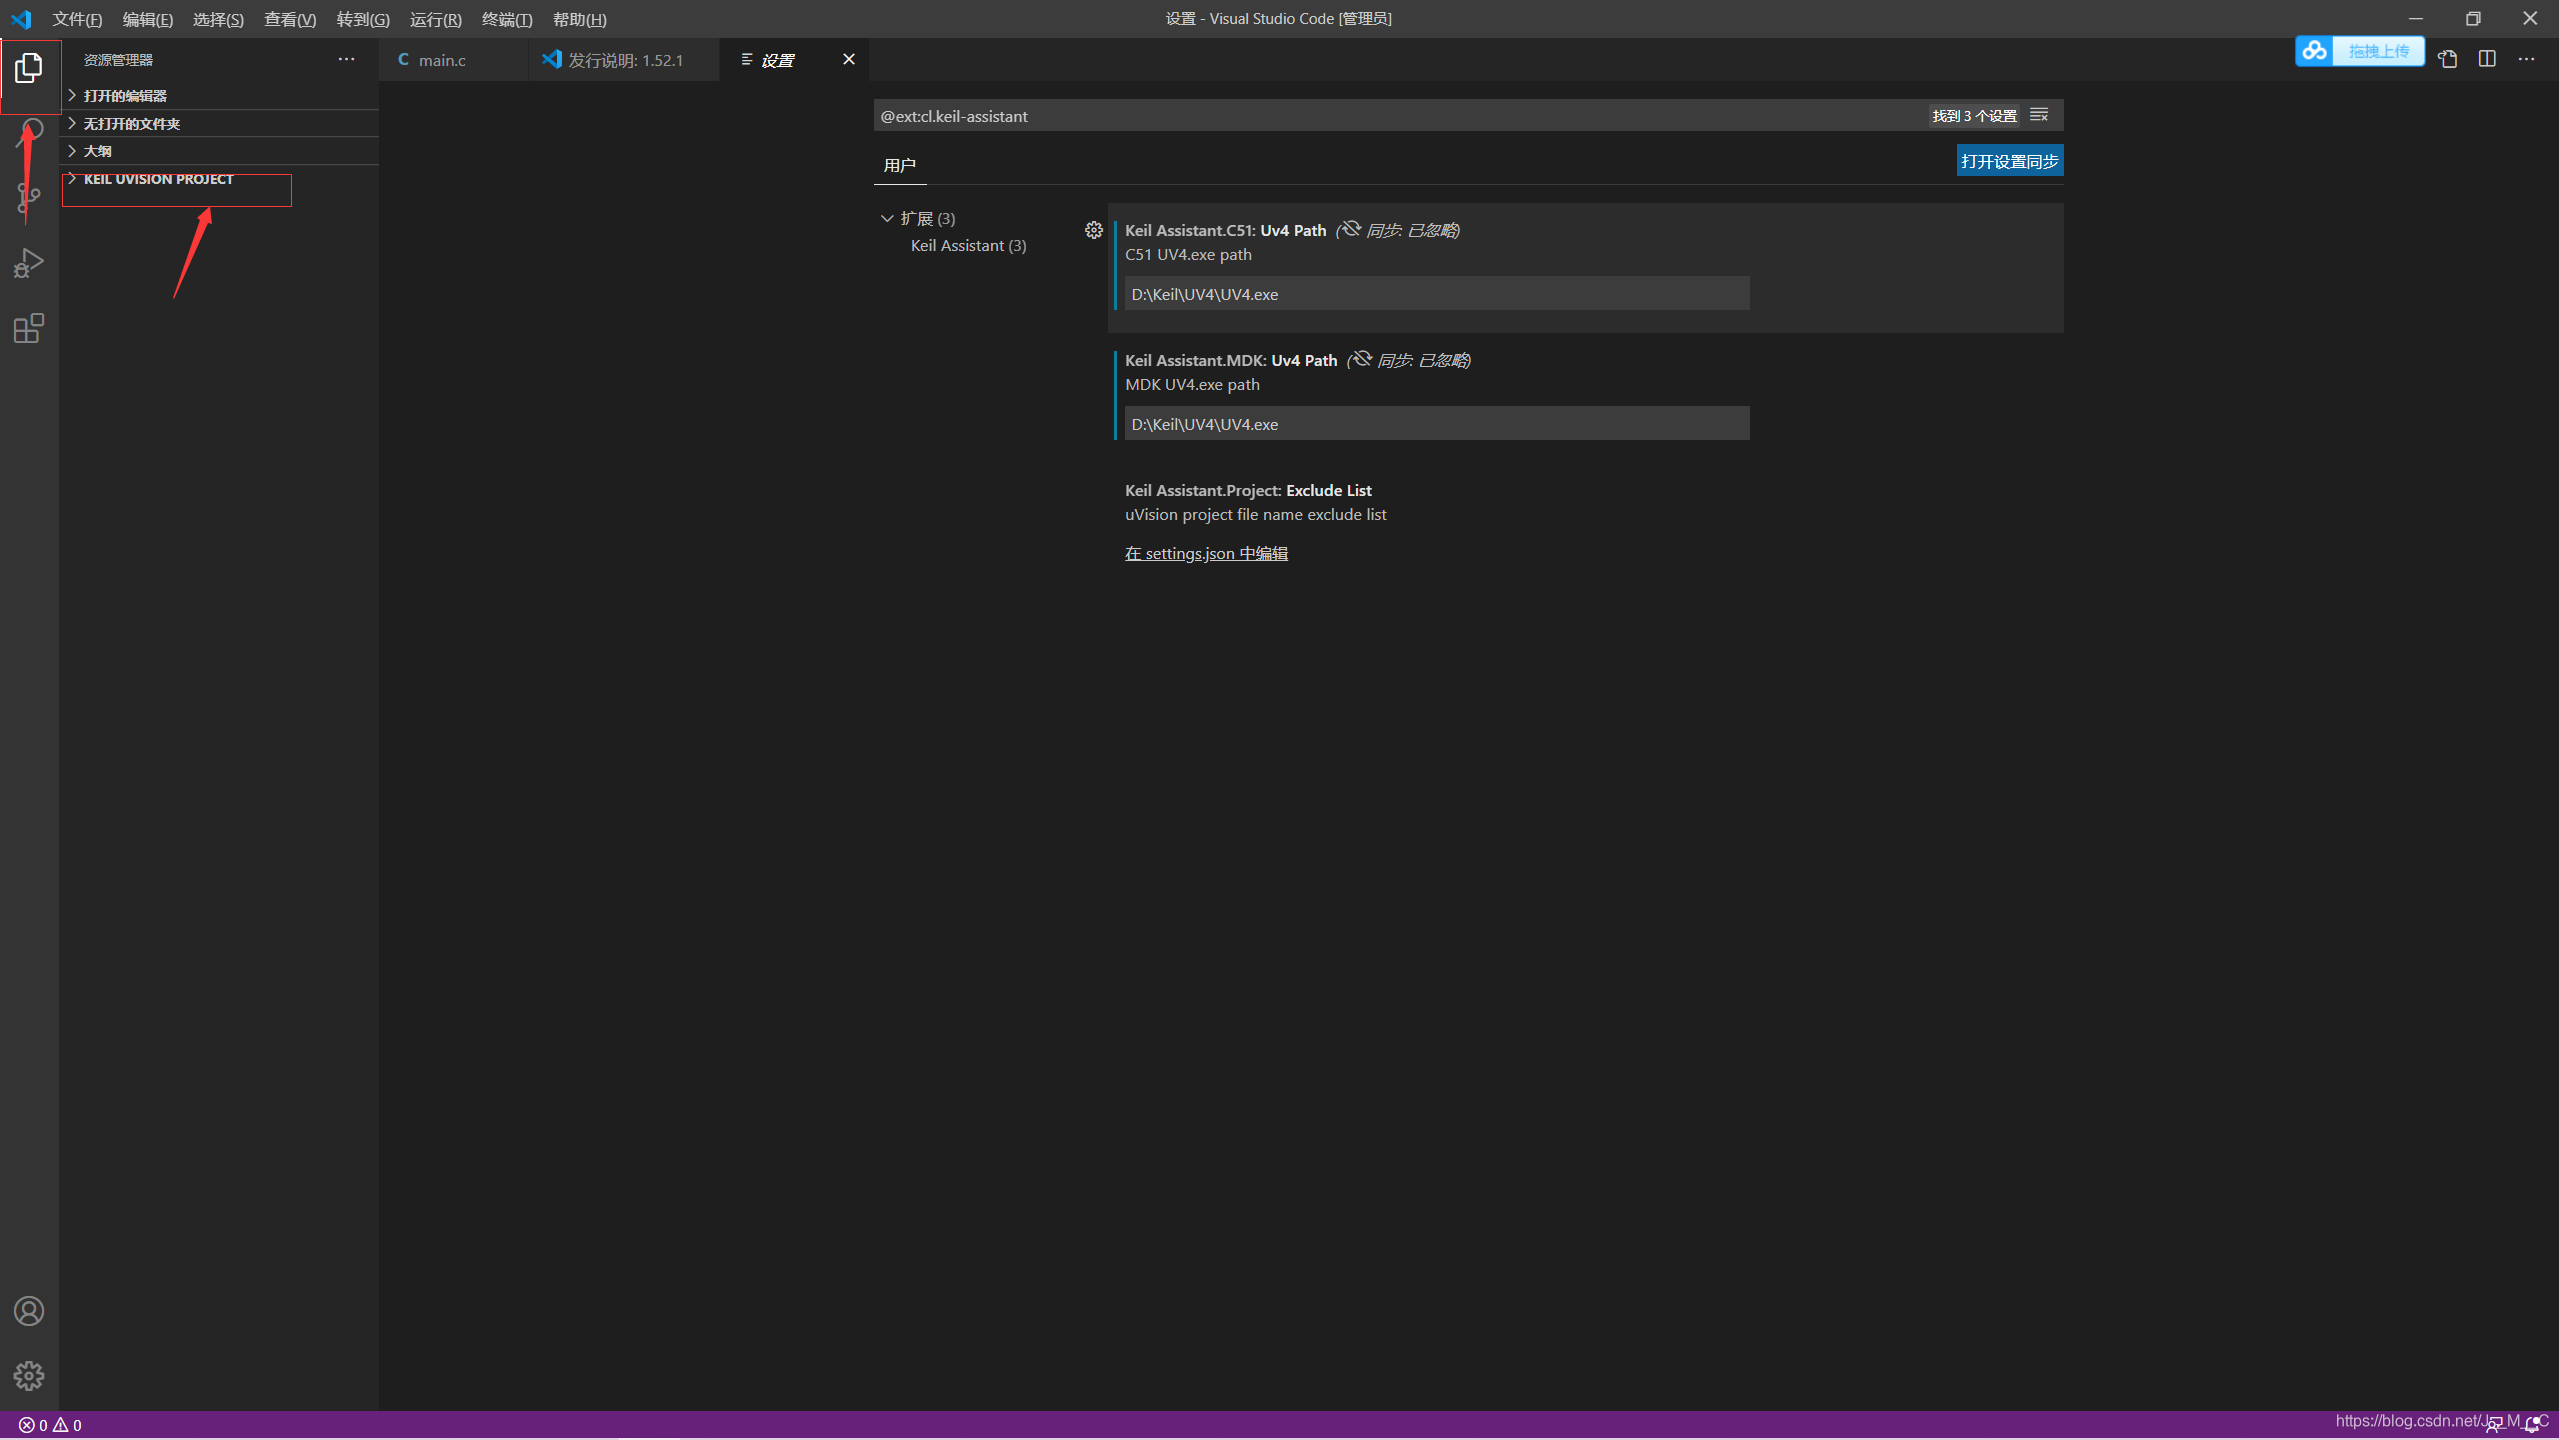Open the 运行(R) menu
Image resolution: width=2559 pixels, height=1440 pixels.
coord(435,19)
